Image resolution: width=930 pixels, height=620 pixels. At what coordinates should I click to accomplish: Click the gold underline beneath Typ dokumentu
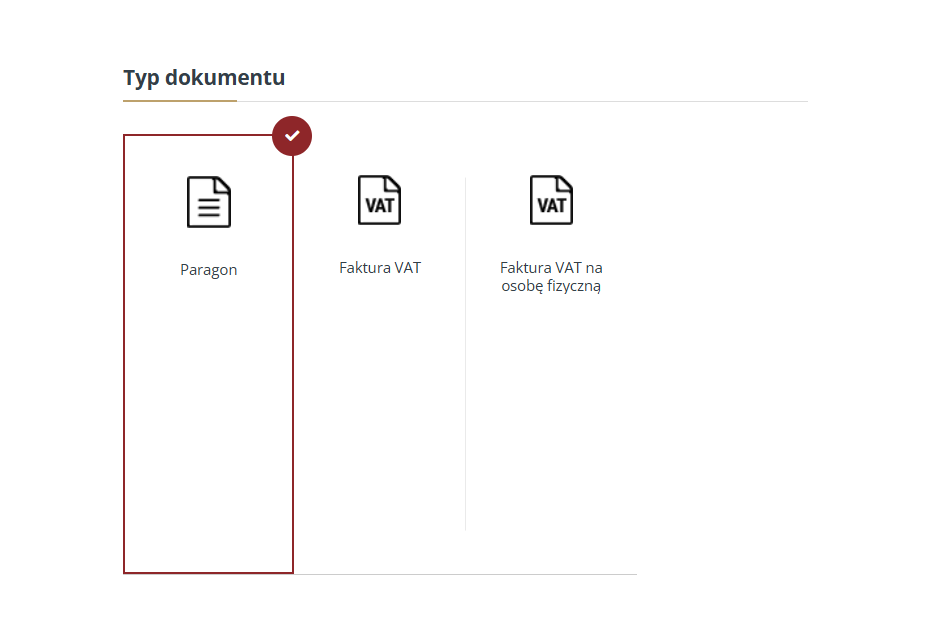(180, 101)
